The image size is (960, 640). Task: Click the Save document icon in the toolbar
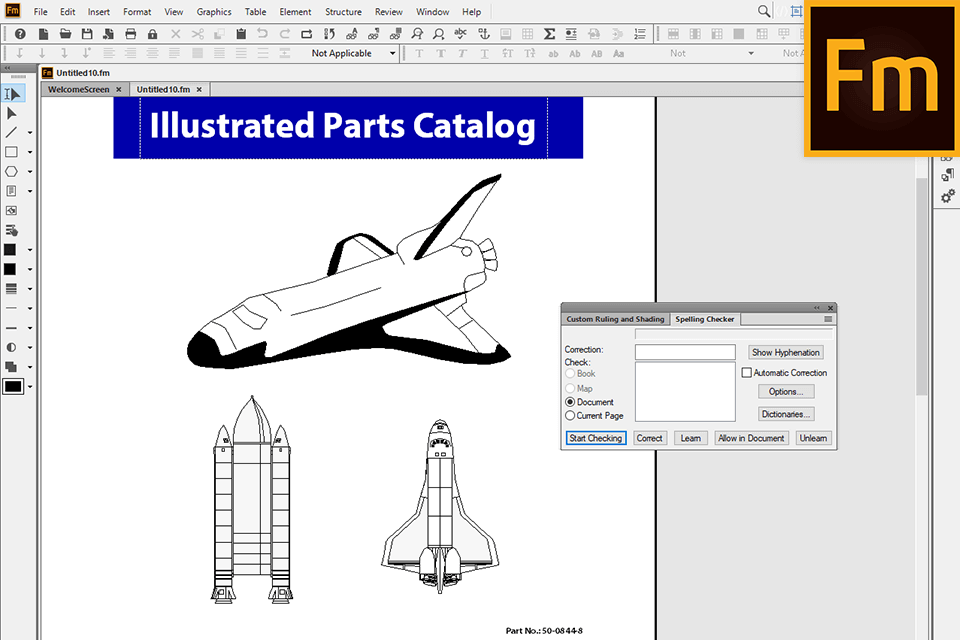pyautogui.click(x=87, y=34)
